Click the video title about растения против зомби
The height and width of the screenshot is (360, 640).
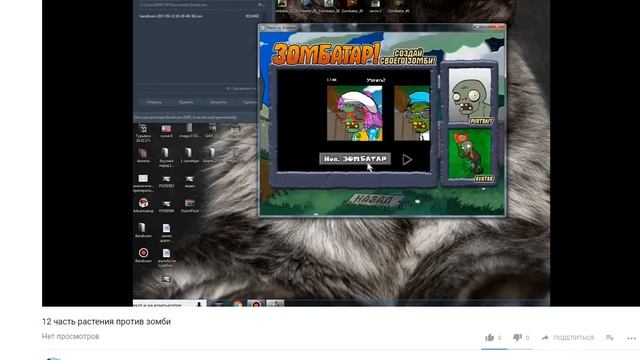coord(106,322)
